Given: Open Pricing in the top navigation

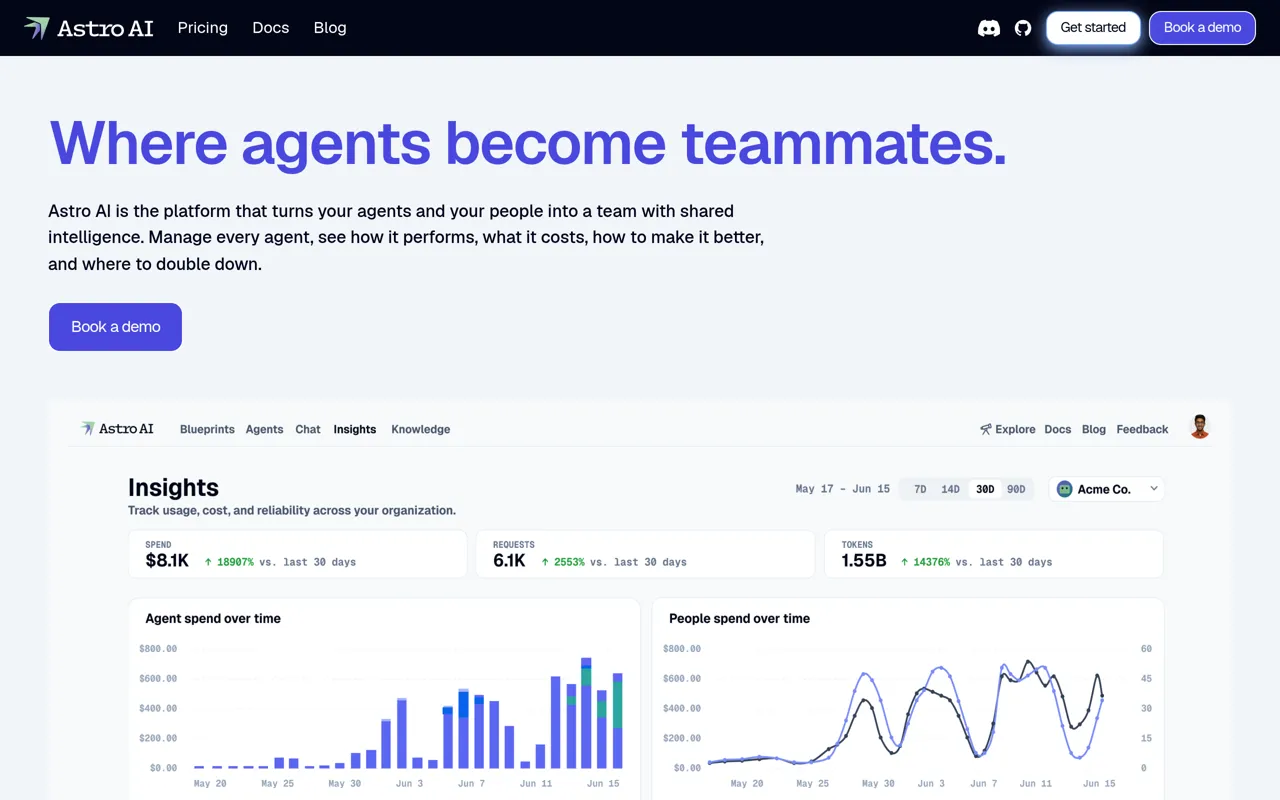Looking at the screenshot, I should pos(203,28).
